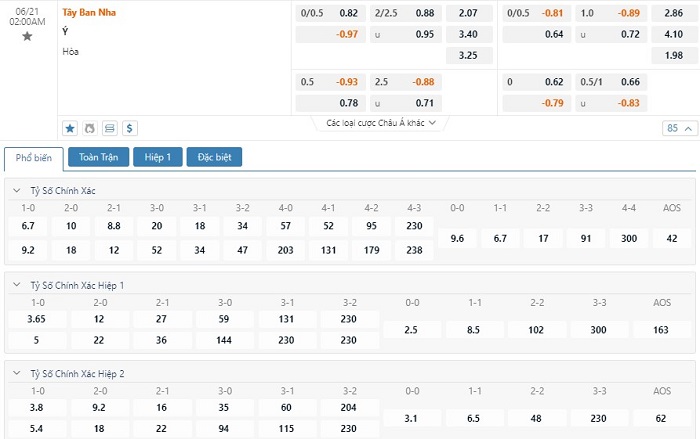The width and height of the screenshot is (700, 439).
Task: Click the bag icon next to blue star
Action: point(90,128)
